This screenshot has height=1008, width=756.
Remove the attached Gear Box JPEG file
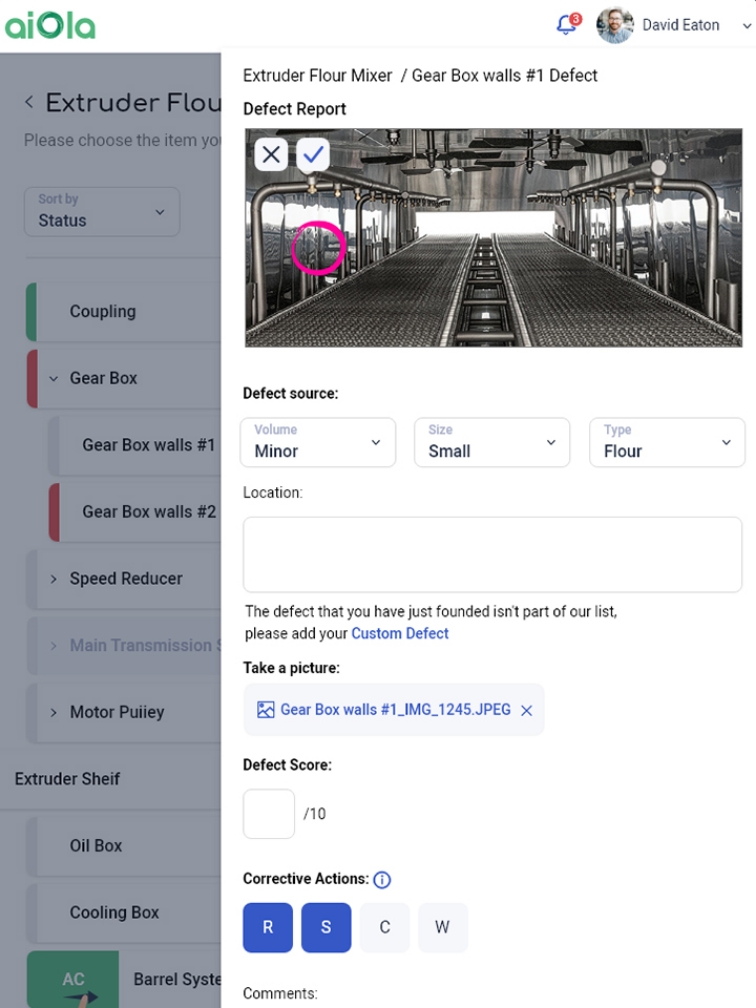(526, 710)
